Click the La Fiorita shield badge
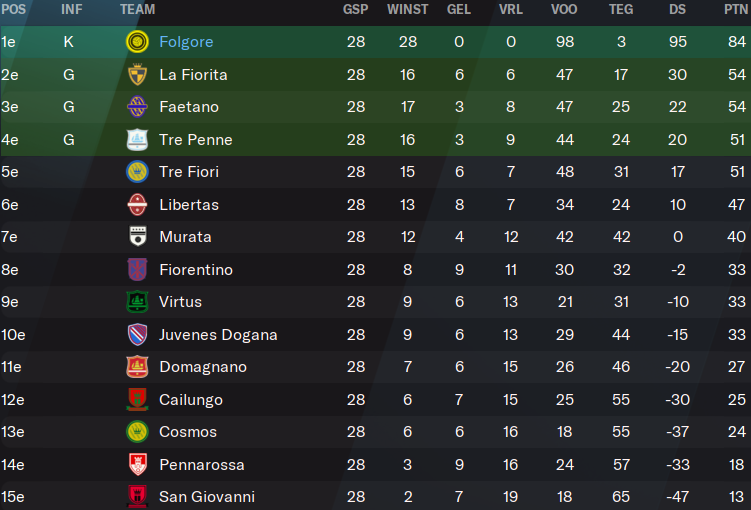This screenshot has width=751, height=510. tap(137, 75)
